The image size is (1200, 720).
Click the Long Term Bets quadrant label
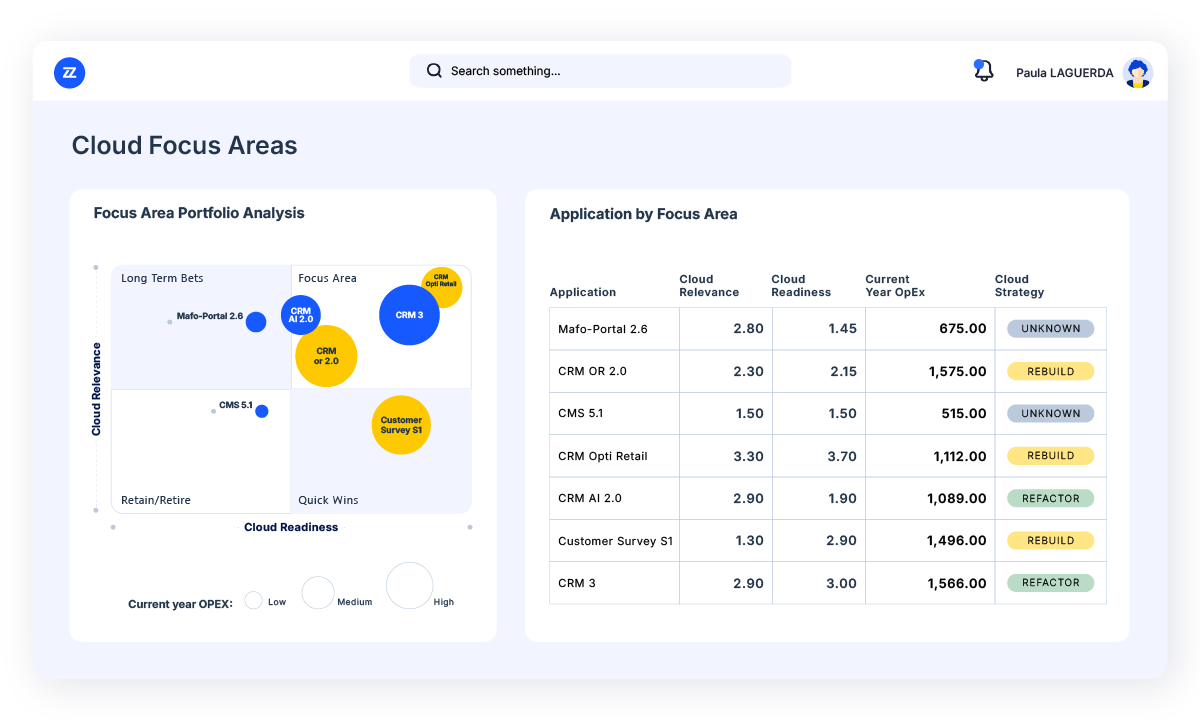(162, 278)
